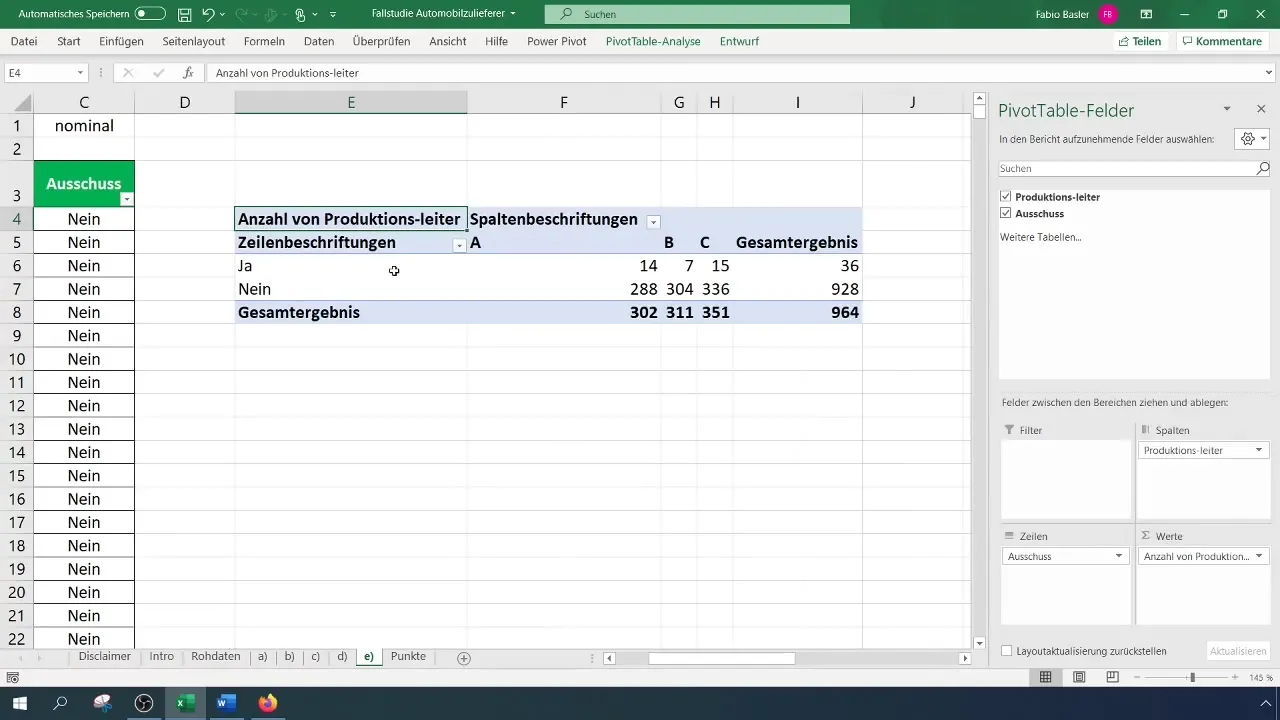The width and height of the screenshot is (1280, 720).
Task: Open the Einfügen ribbon tab
Action: pos(122,42)
